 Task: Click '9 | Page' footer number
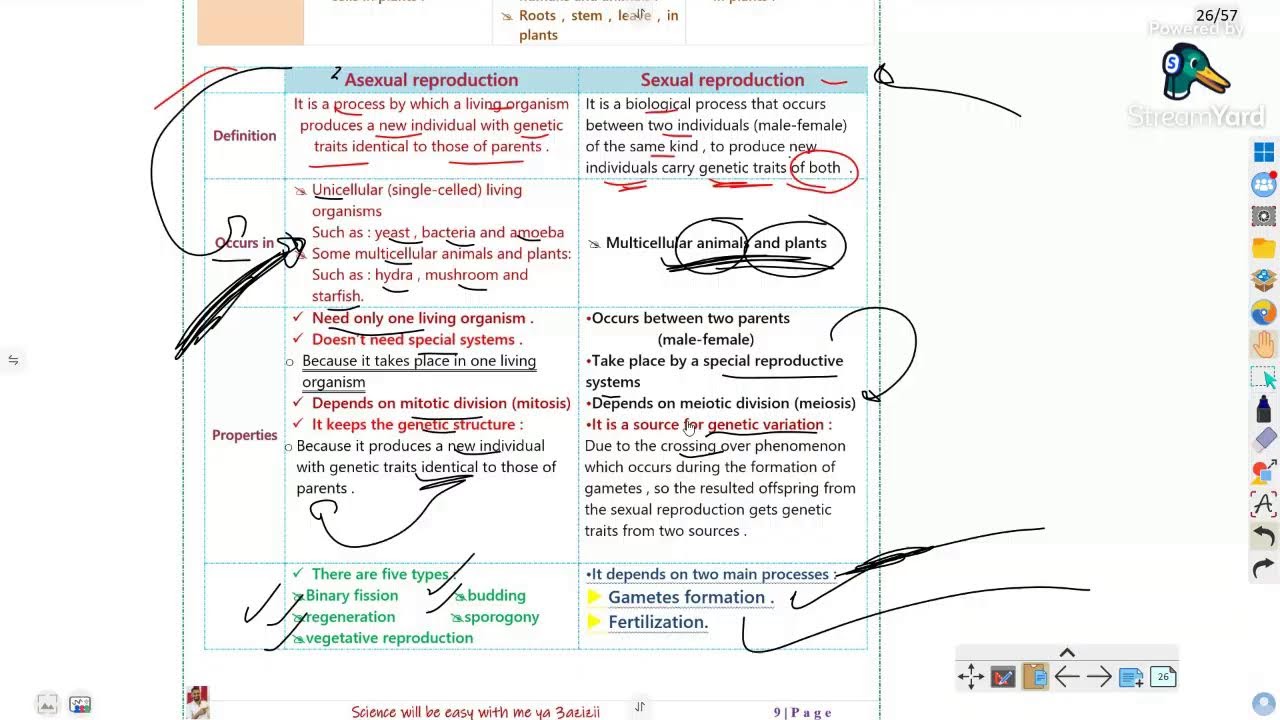pyautogui.click(x=802, y=712)
